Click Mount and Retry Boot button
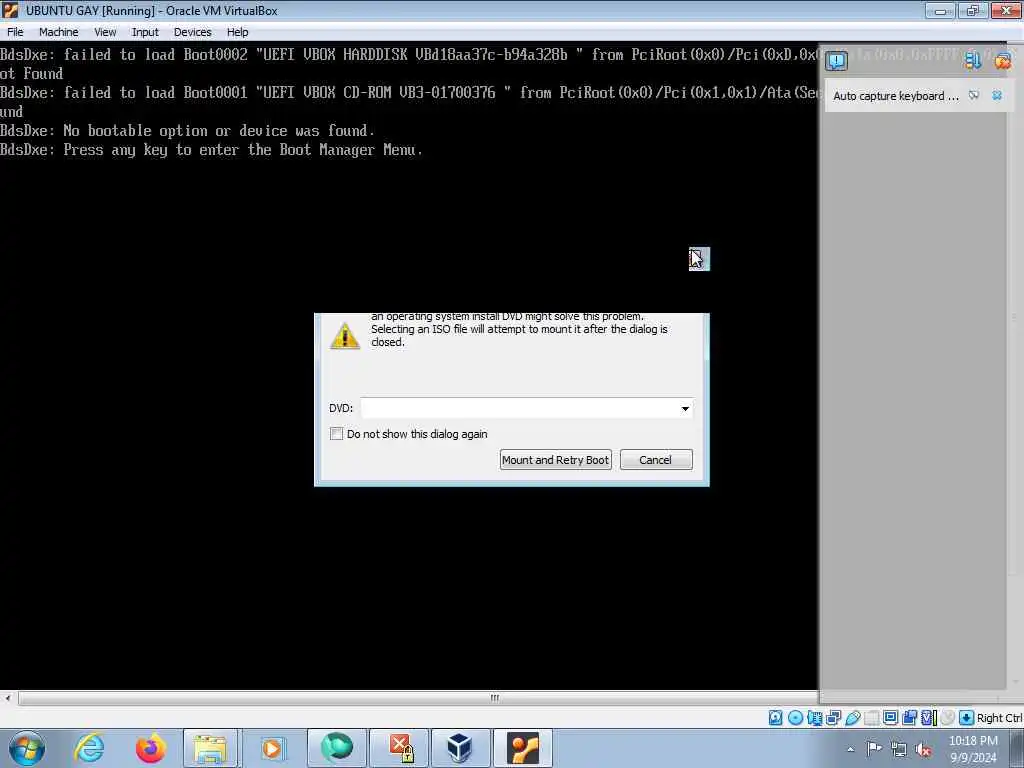 [555, 460]
